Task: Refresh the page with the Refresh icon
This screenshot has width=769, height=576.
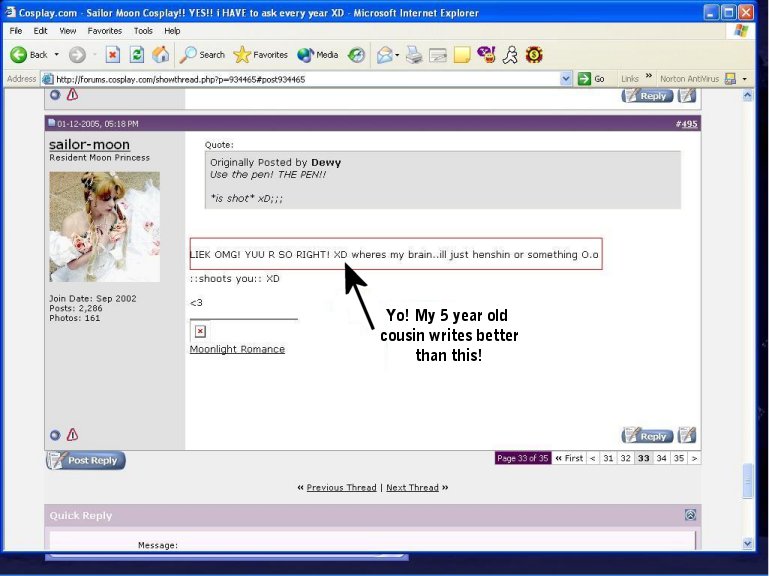Action: point(137,55)
